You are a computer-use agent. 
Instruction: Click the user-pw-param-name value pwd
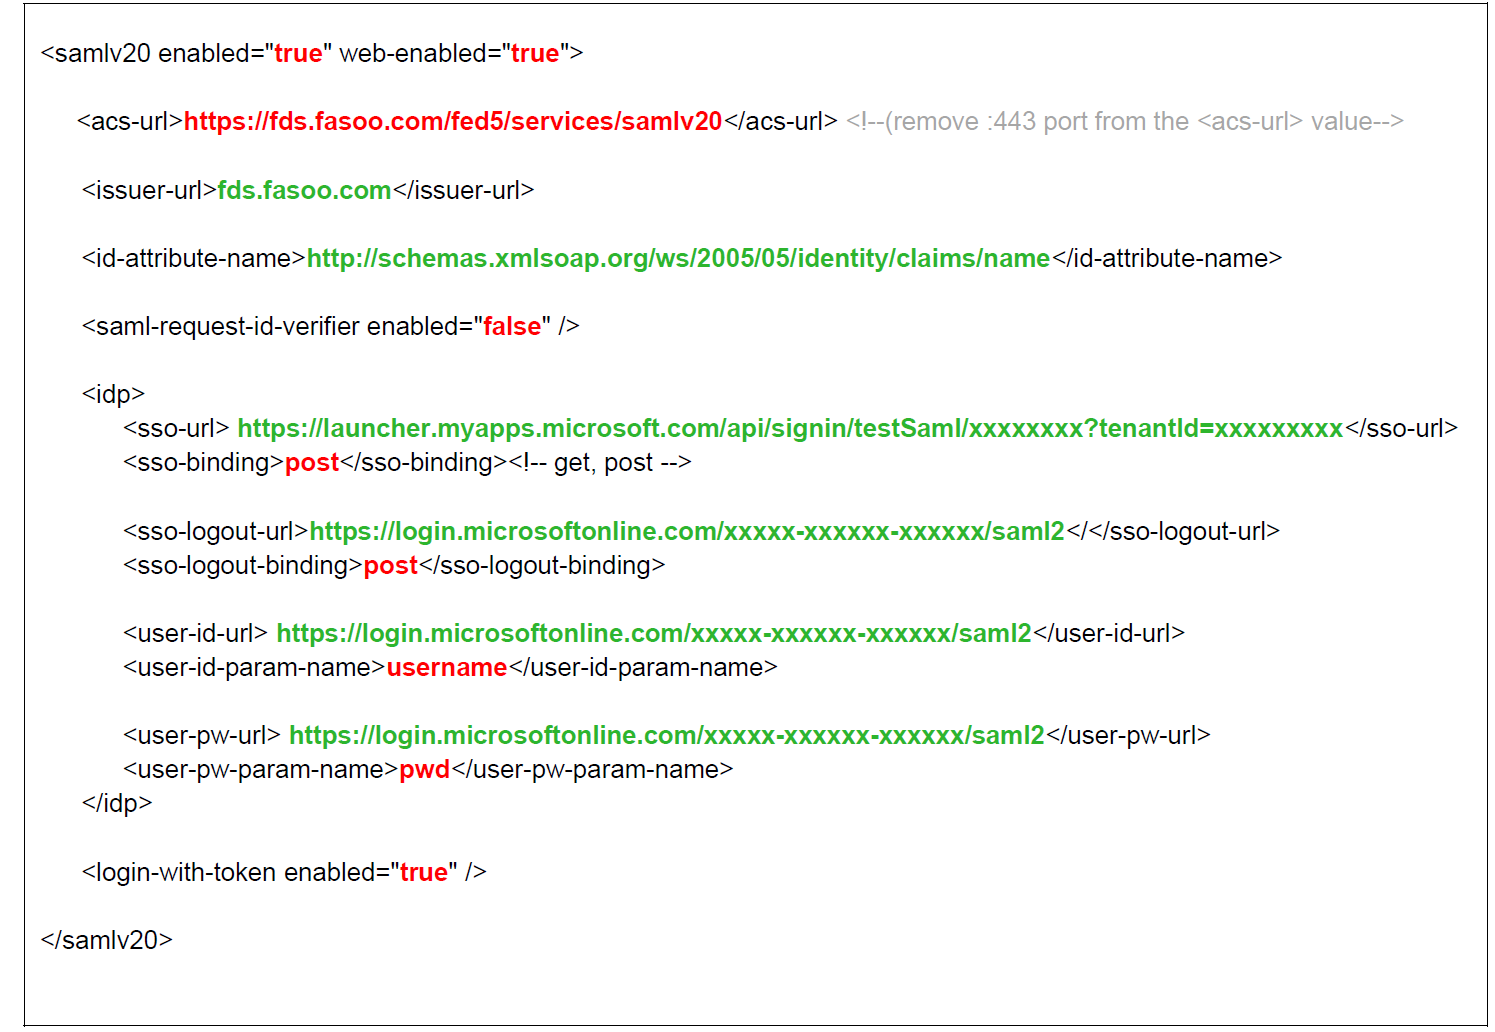425,770
